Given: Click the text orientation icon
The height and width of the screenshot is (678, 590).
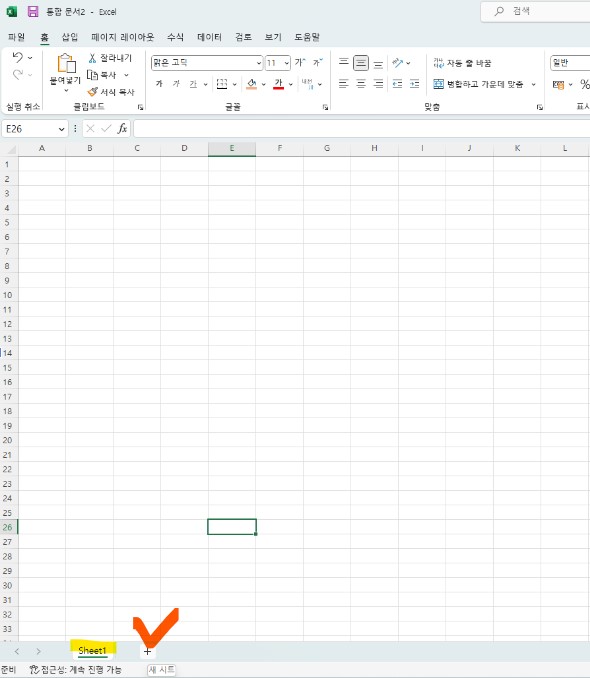Looking at the screenshot, I should click(398, 63).
